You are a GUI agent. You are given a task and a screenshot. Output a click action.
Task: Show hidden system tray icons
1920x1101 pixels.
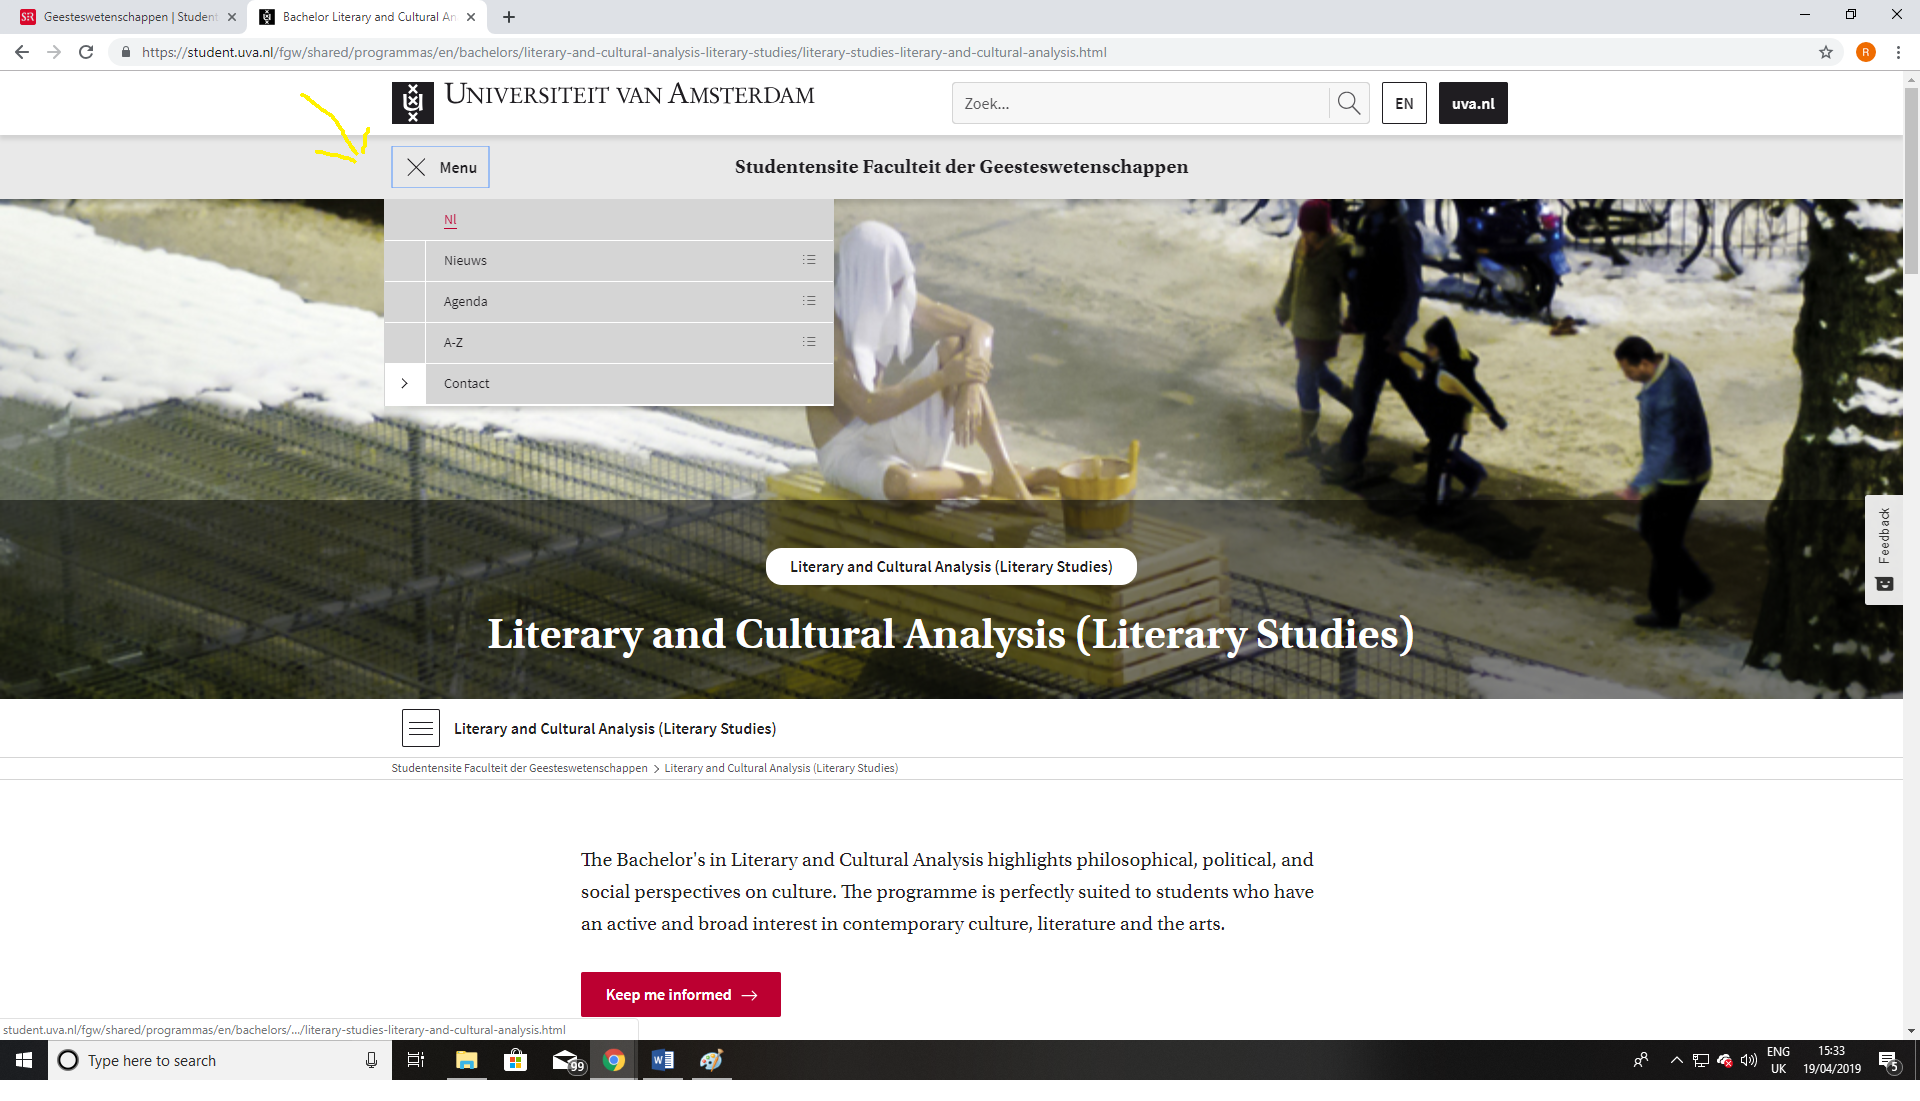1676,1060
